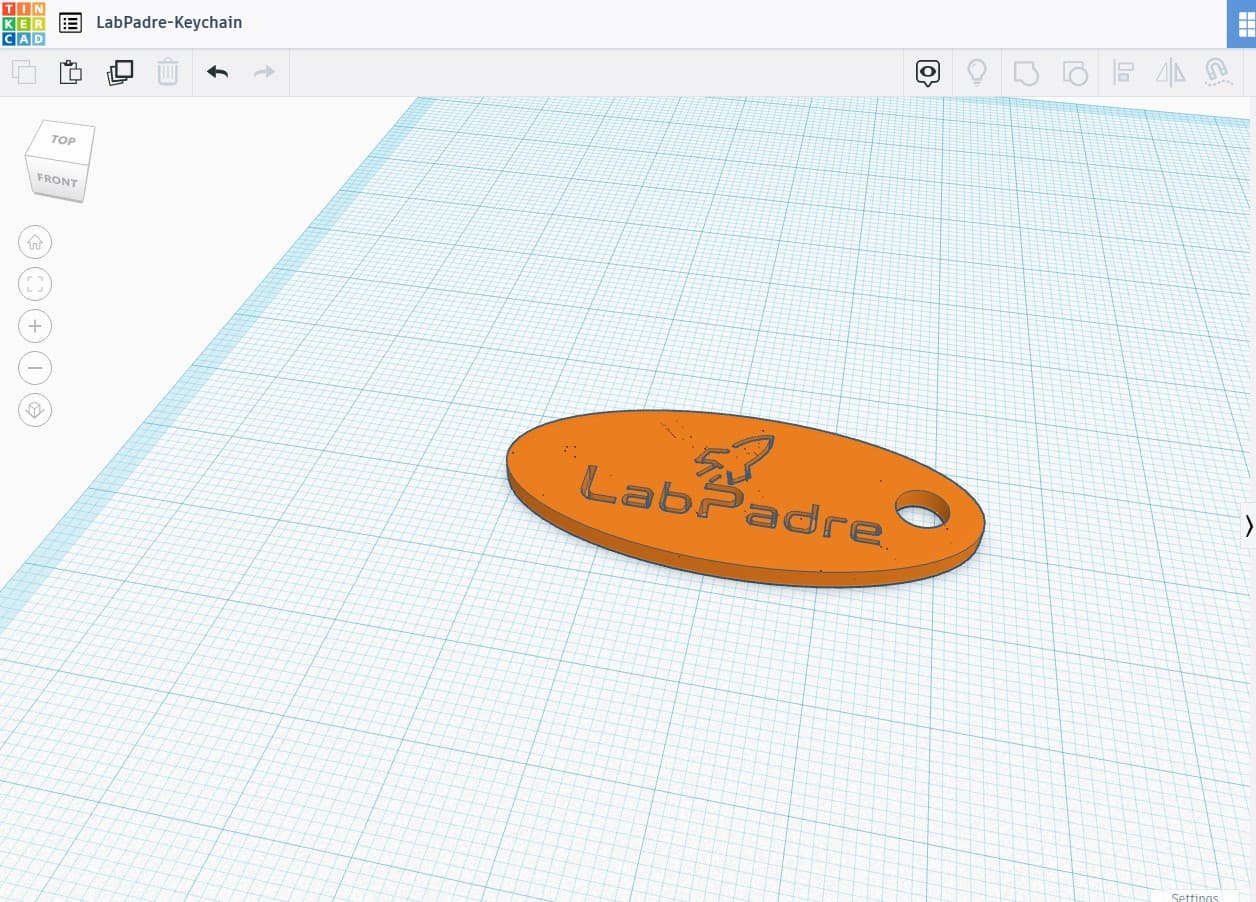Screen dimensions: 1256x902
Task: Click the Align tool icon
Action: (x=1123, y=72)
